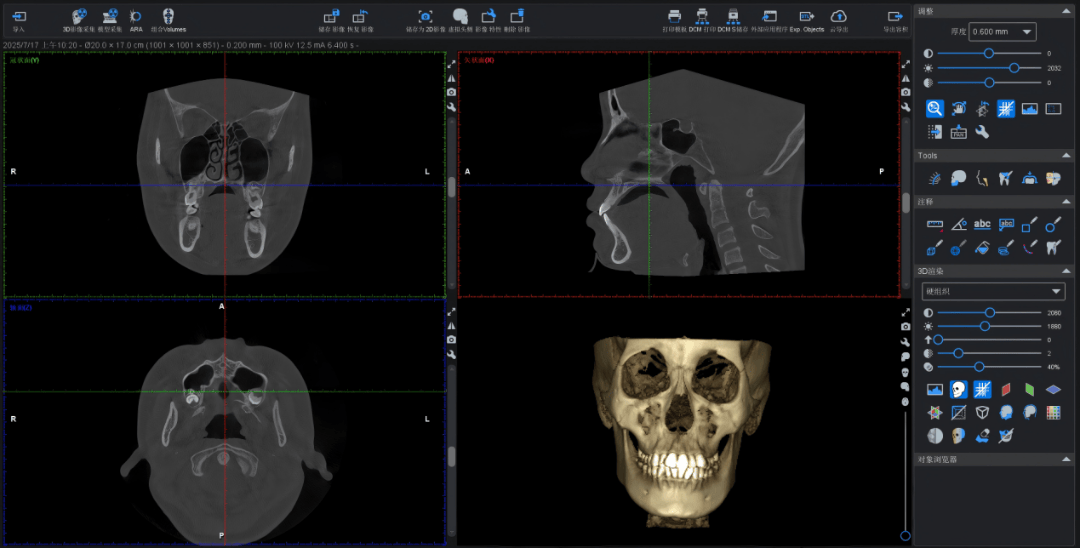
Task: Open the 厚度 0.600 mm dropdown
Action: (x=1001, y=32)
